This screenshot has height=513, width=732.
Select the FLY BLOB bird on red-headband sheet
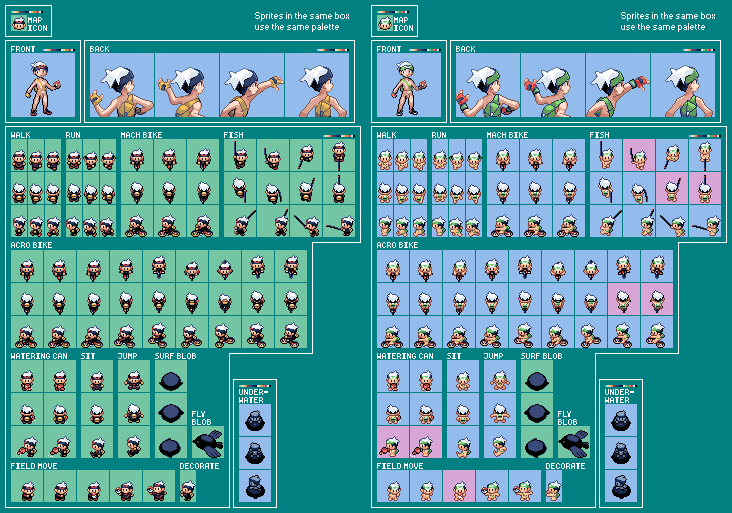208,442
